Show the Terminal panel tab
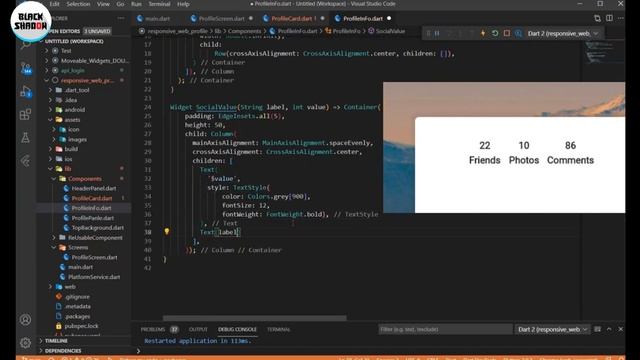Screen dimensions: 640x360 [x=279, y=329]
